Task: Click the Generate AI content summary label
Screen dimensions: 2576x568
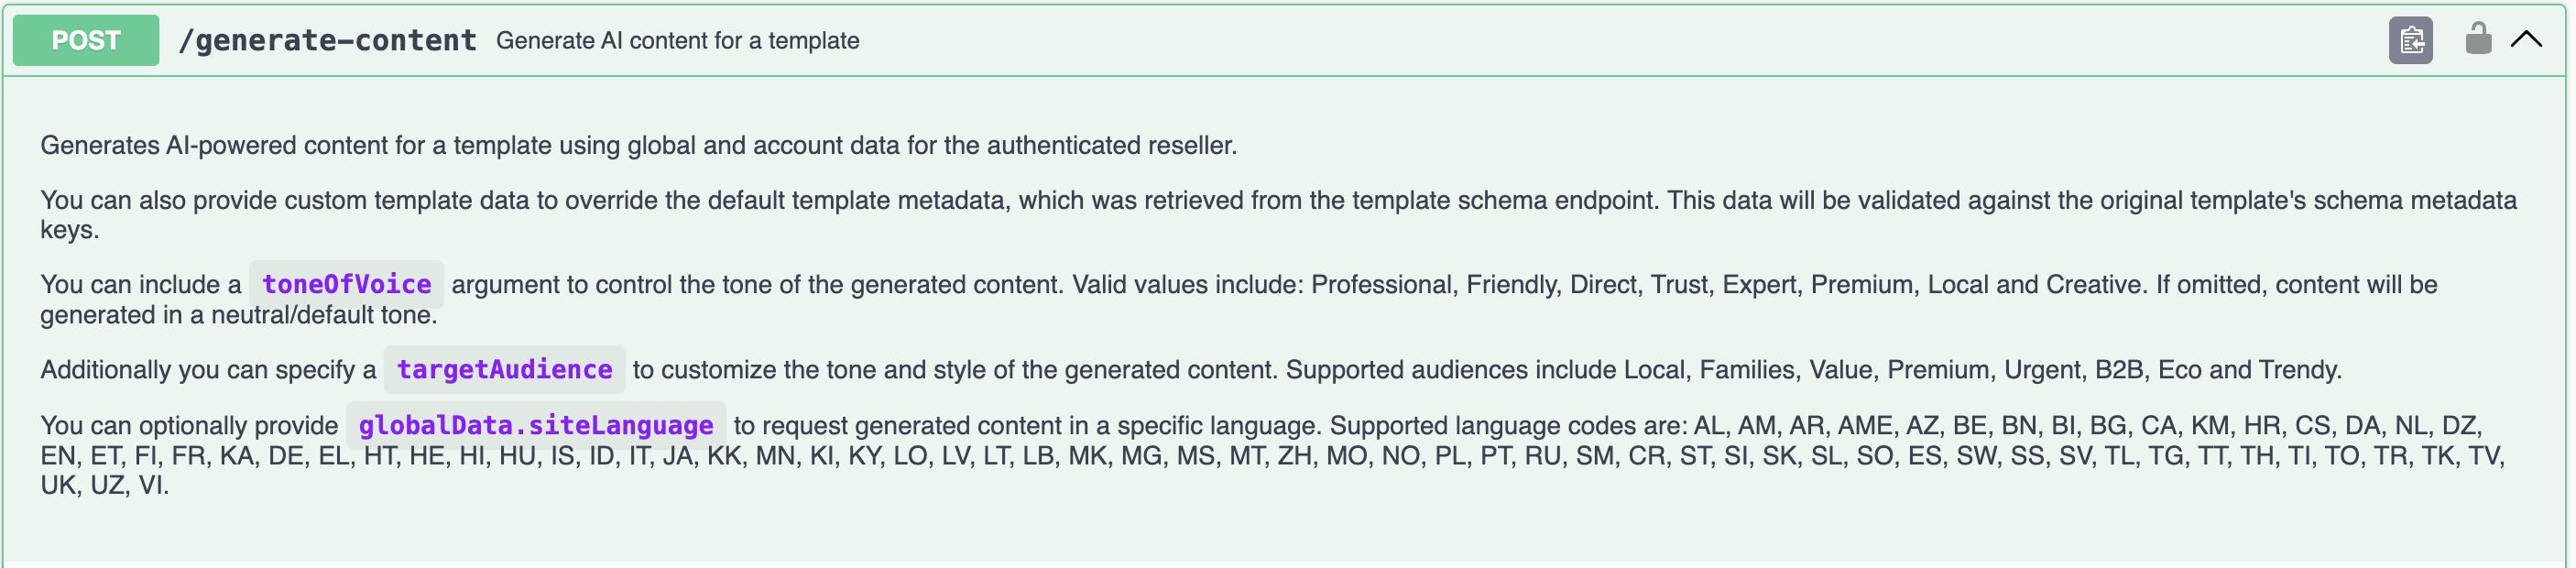Action: 678,41
